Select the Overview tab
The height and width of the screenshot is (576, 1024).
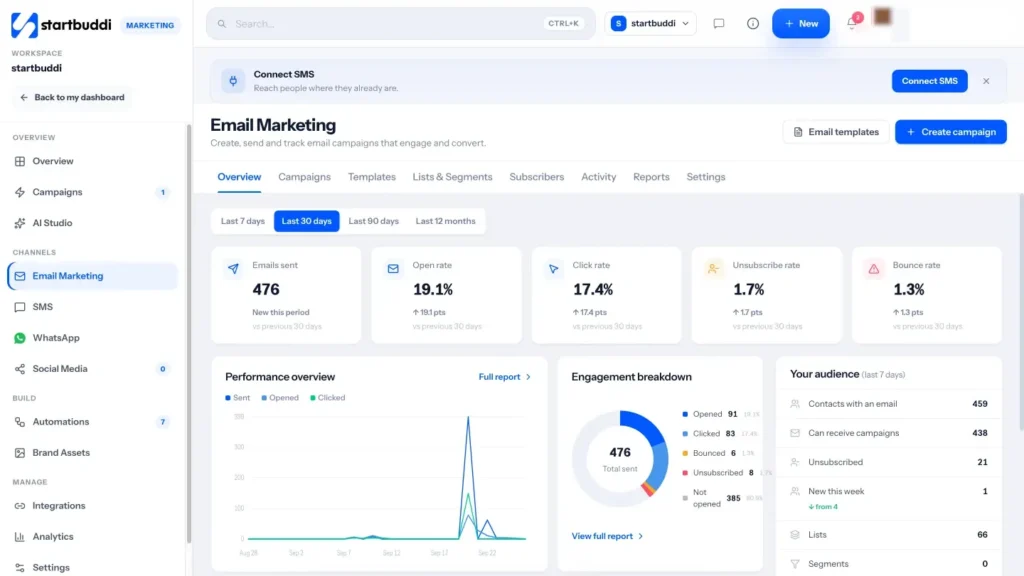[239, 177]
